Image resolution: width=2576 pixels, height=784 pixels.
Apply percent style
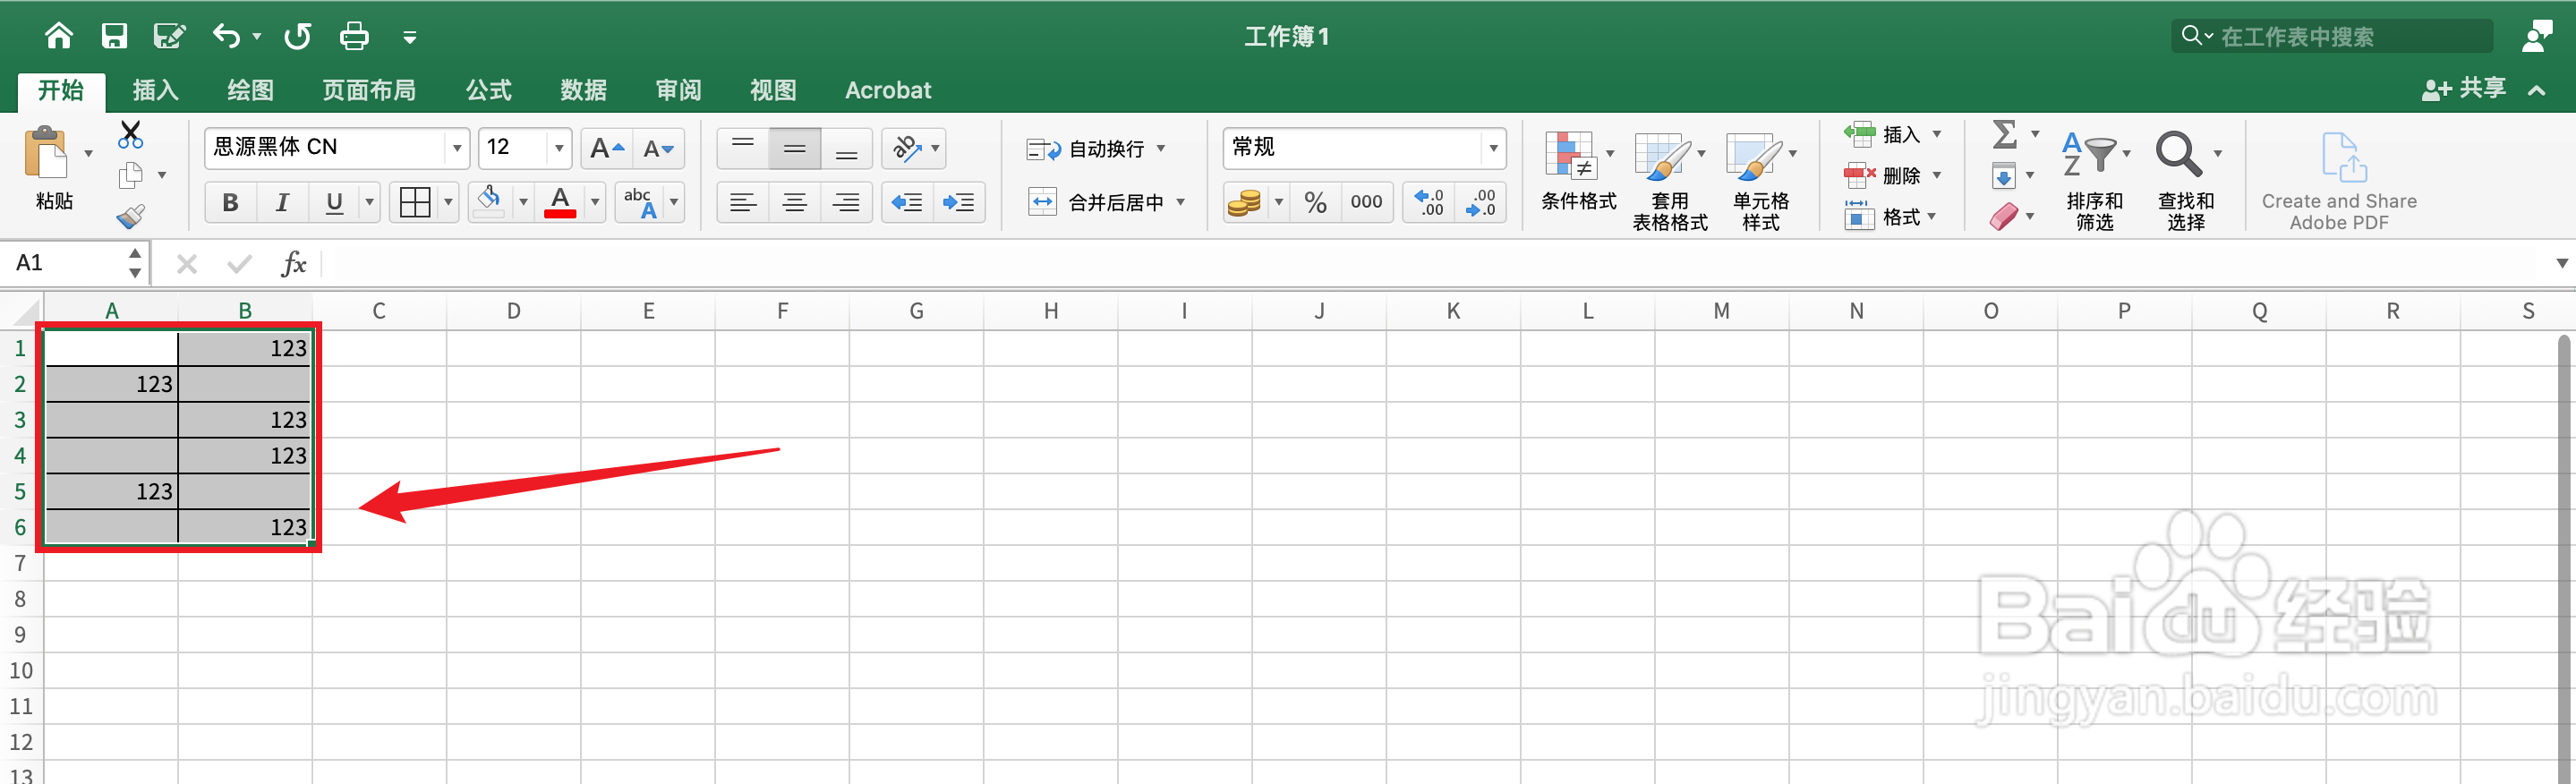click(x=1315, y=203)
